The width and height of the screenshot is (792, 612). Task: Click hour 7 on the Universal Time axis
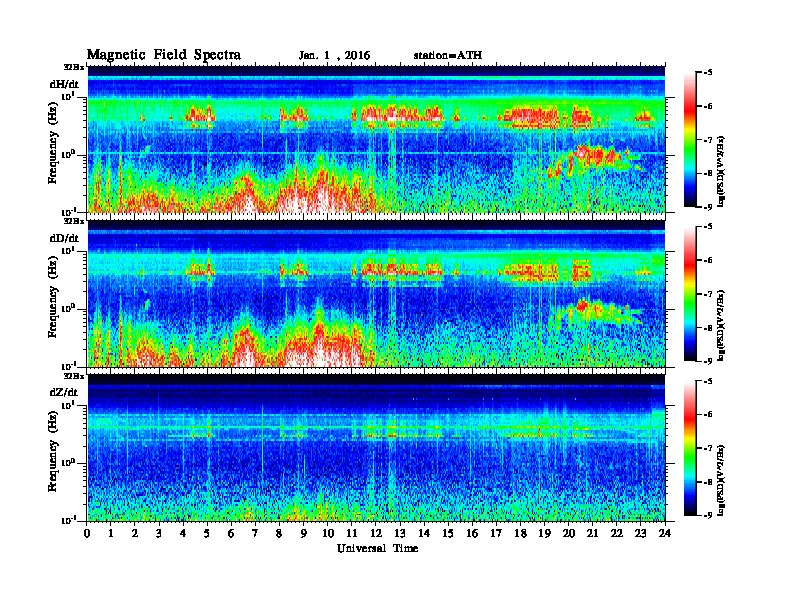256,533
